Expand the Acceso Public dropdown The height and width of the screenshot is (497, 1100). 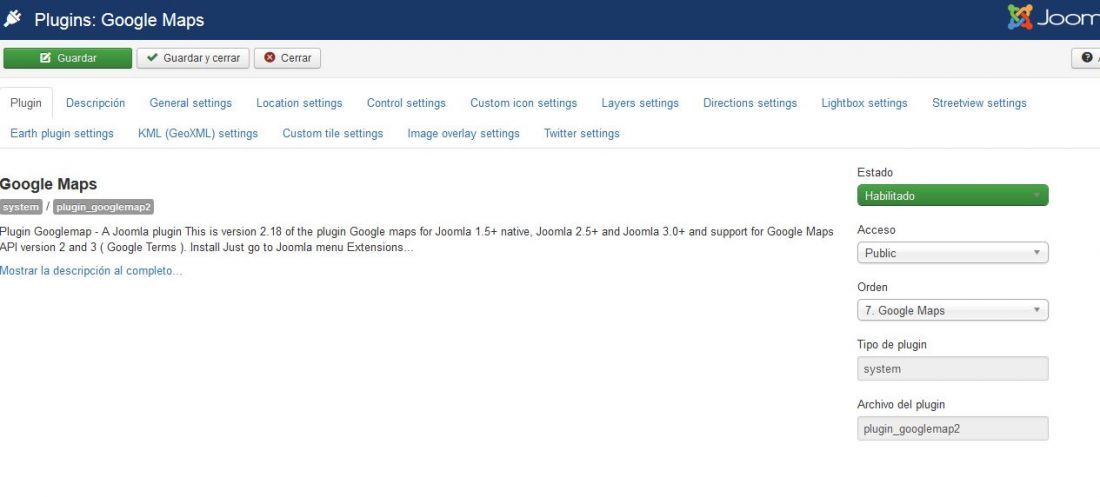pos(952,253)
